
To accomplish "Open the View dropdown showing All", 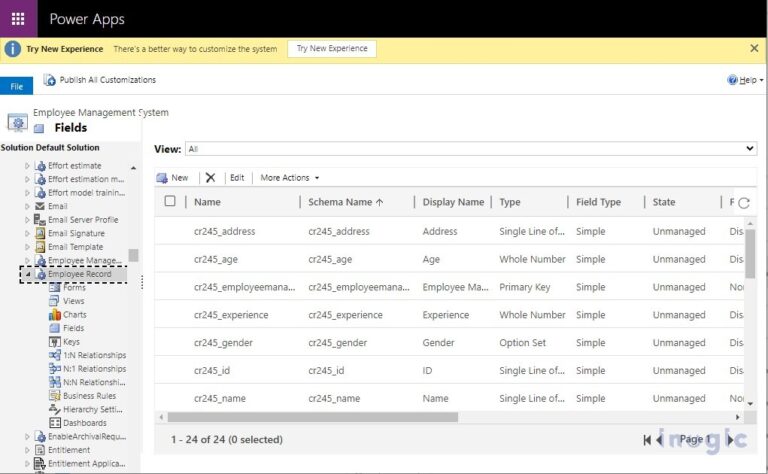I will click(x=470, y=149).
